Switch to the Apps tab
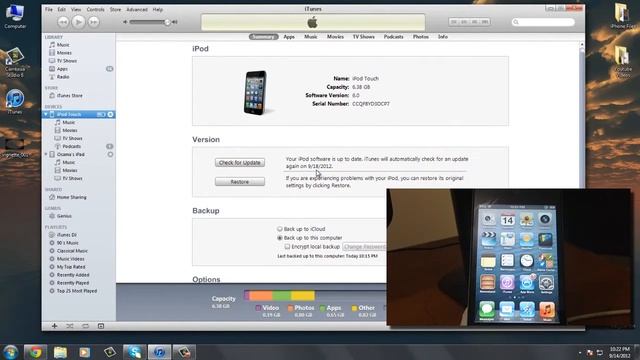The width and height of the screenshot is (640, 360). point(289,37)
